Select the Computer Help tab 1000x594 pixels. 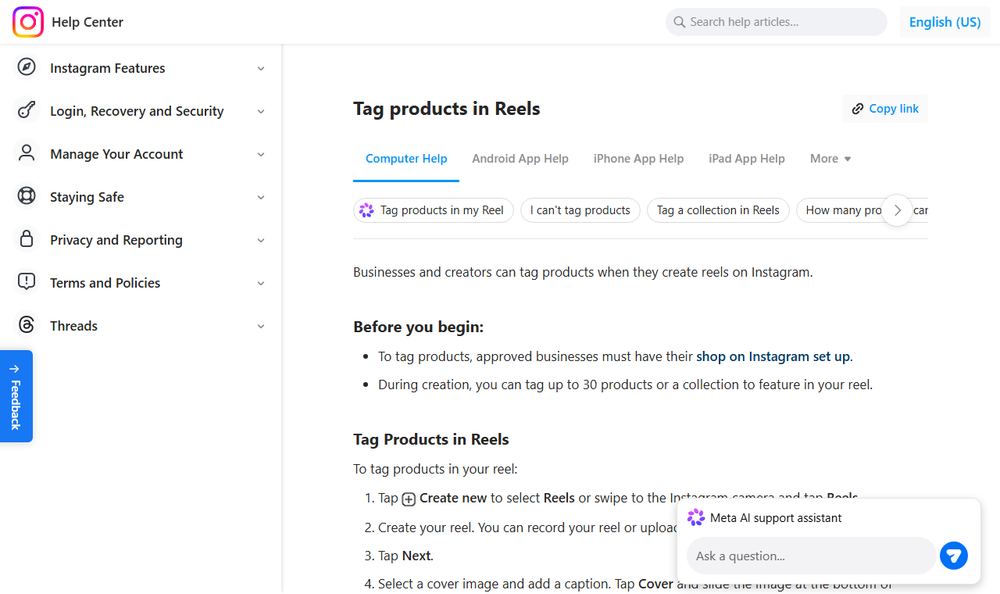406,159
